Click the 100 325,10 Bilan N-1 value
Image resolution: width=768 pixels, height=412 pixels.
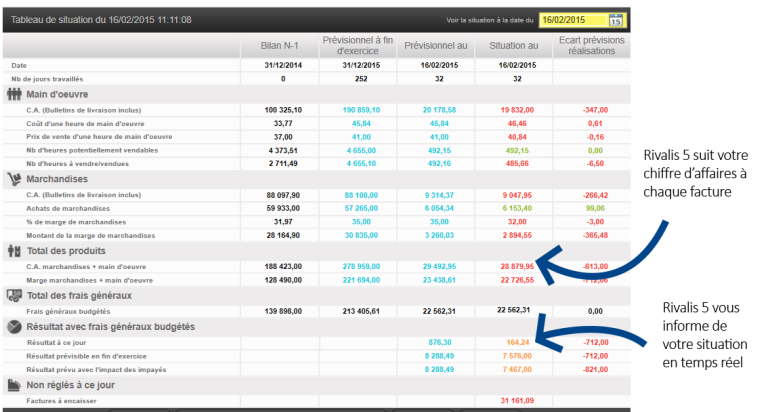283,110
